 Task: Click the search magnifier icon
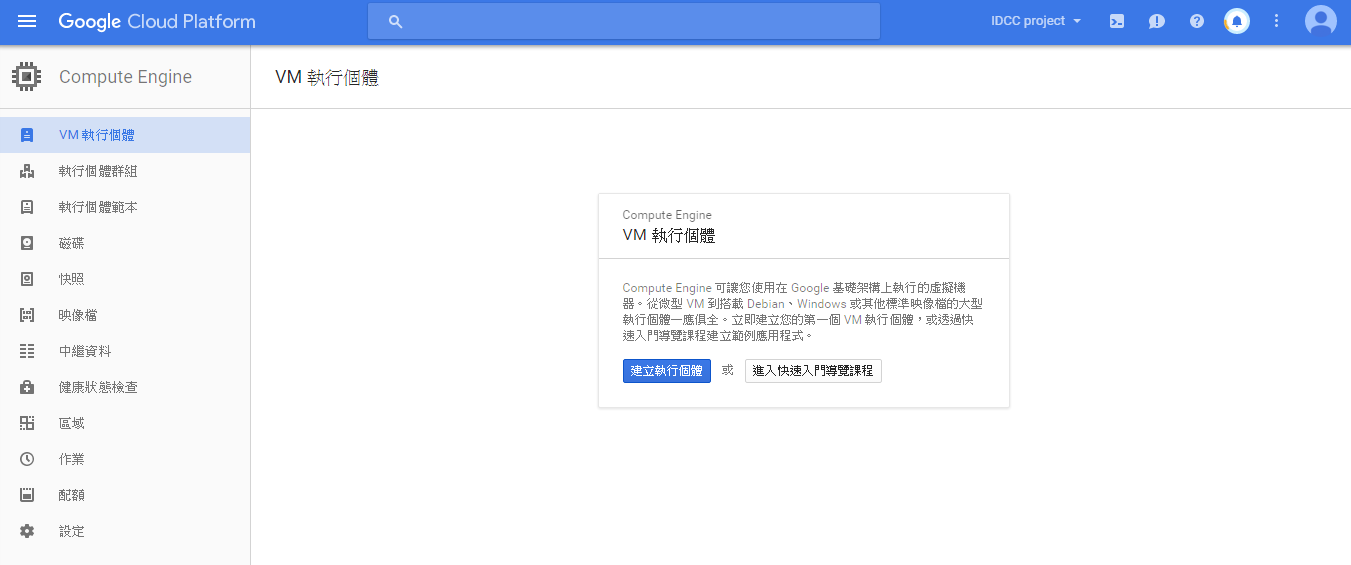coord(395,21)
